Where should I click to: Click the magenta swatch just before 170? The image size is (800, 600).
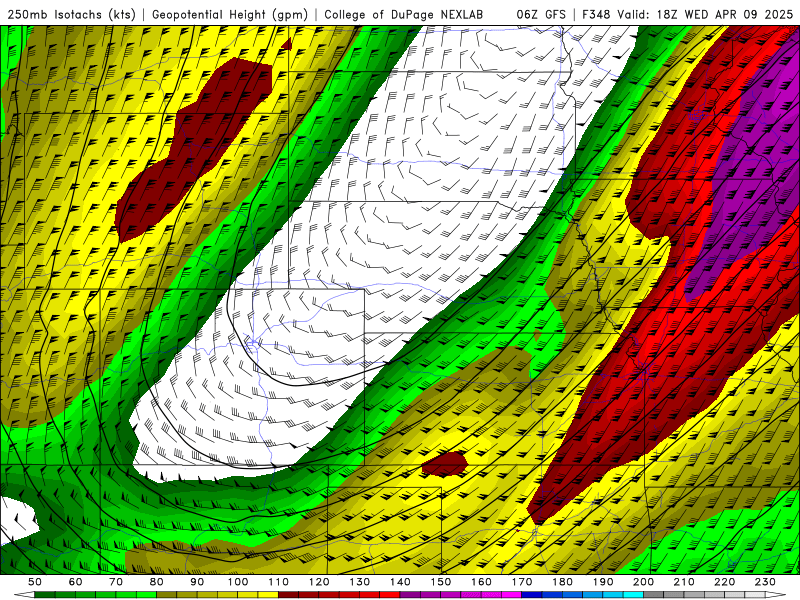coord(511,594)
